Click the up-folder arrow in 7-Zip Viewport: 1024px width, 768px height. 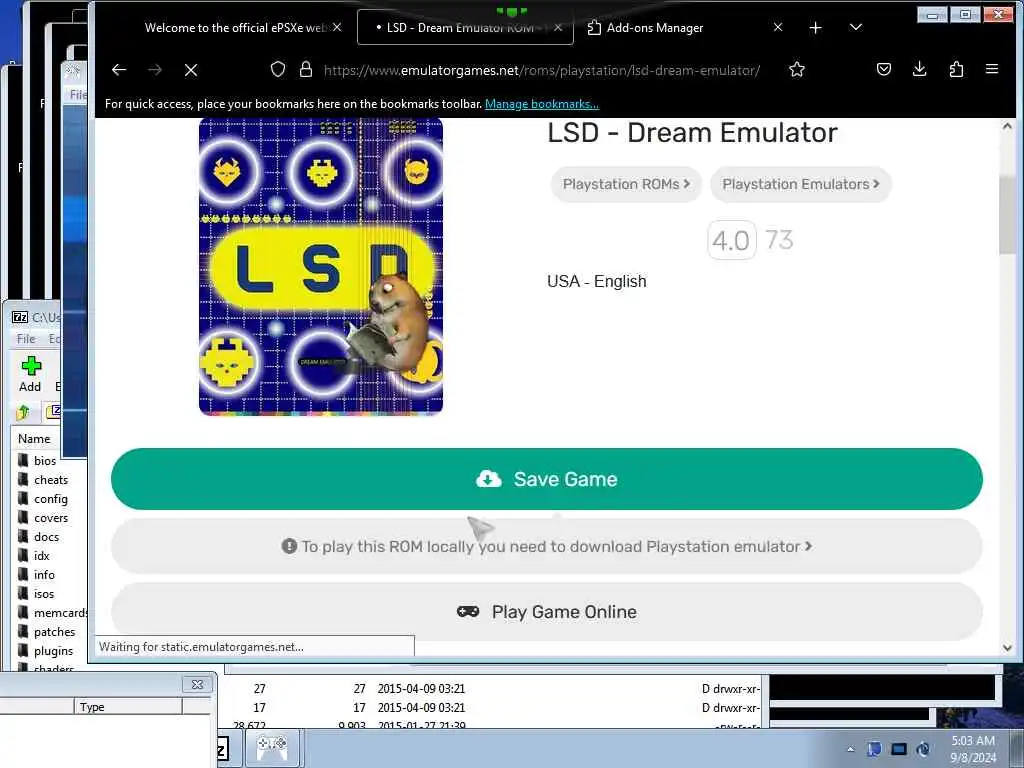24,412
